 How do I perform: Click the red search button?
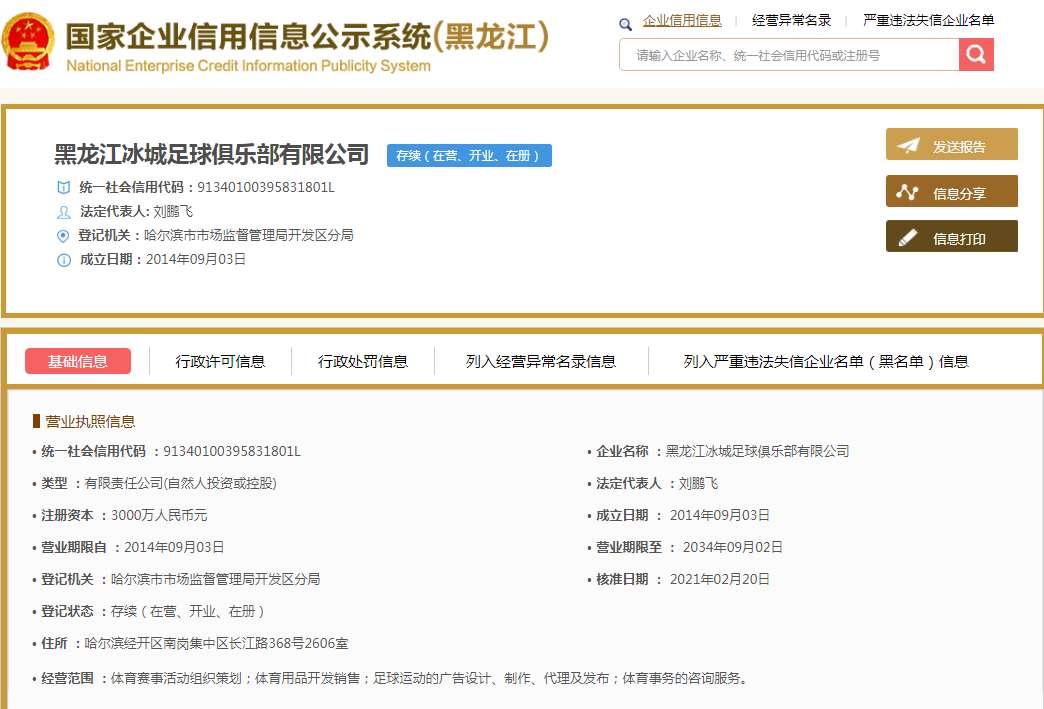pos(976,55)
